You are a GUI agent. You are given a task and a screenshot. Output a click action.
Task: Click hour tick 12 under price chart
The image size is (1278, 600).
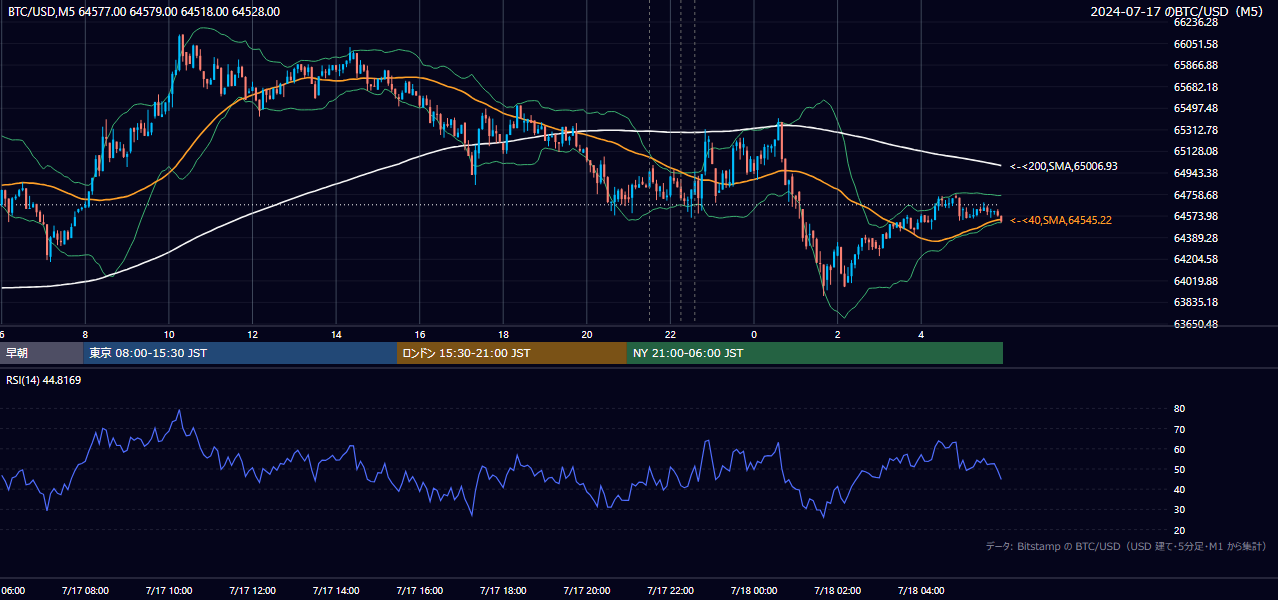(x=253, y=334)
